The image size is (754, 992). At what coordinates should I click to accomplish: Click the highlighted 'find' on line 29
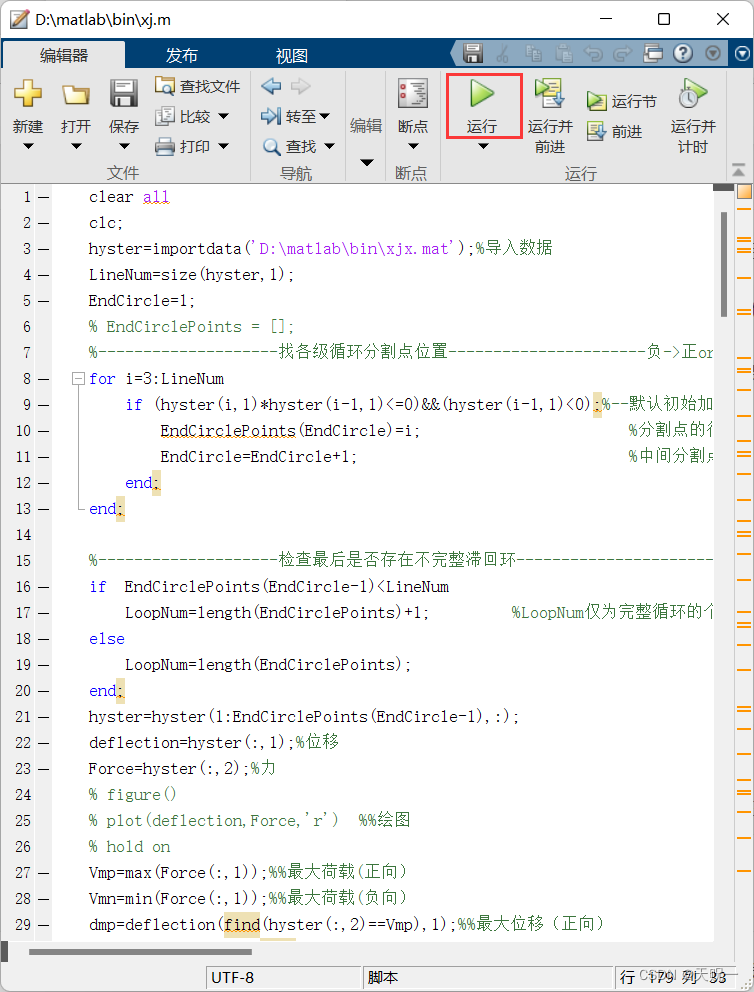(242, 925)
